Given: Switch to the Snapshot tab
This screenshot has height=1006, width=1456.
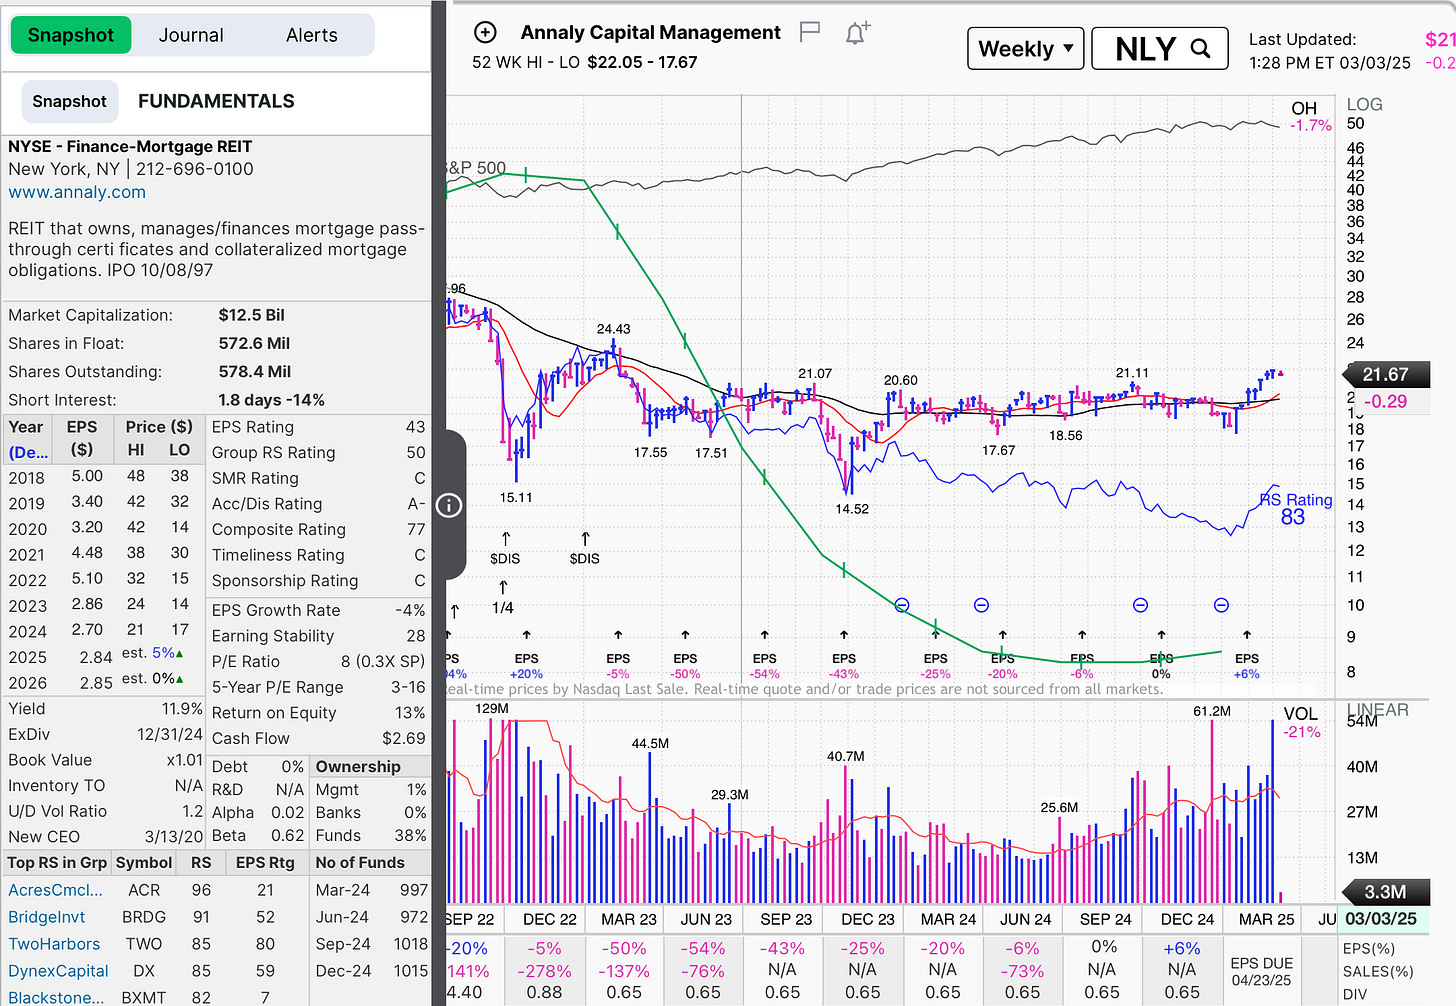Looking at the screenshot, I should click(71, 35).
